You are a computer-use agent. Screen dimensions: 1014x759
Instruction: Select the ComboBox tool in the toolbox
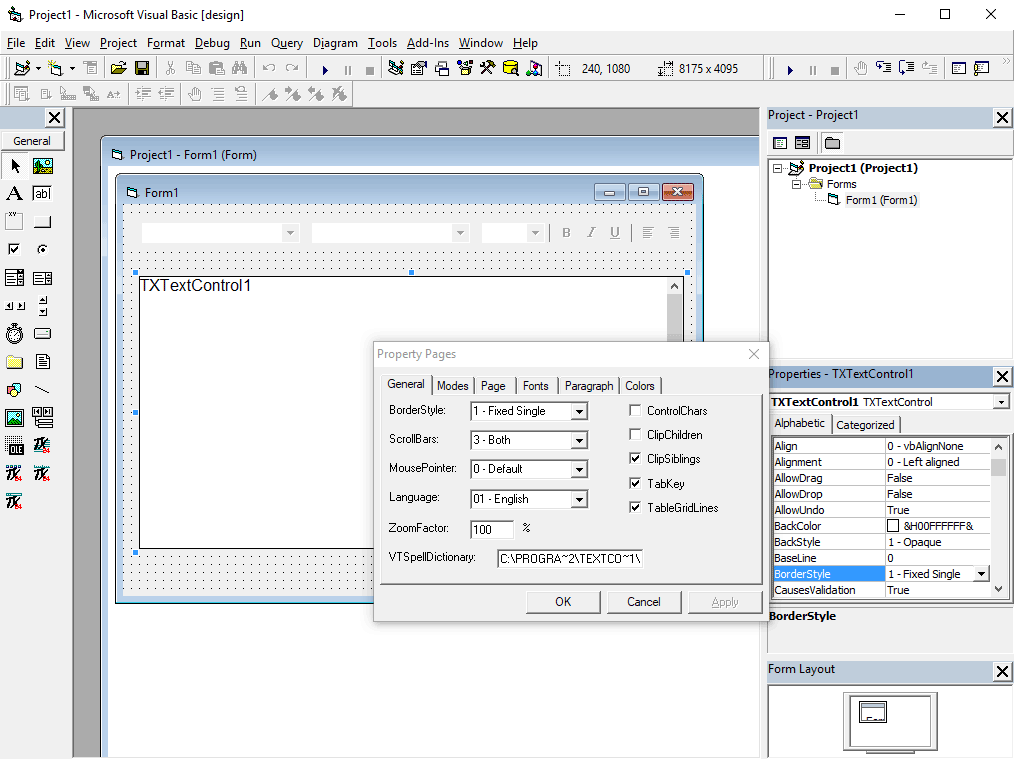(x=15, y=278)
